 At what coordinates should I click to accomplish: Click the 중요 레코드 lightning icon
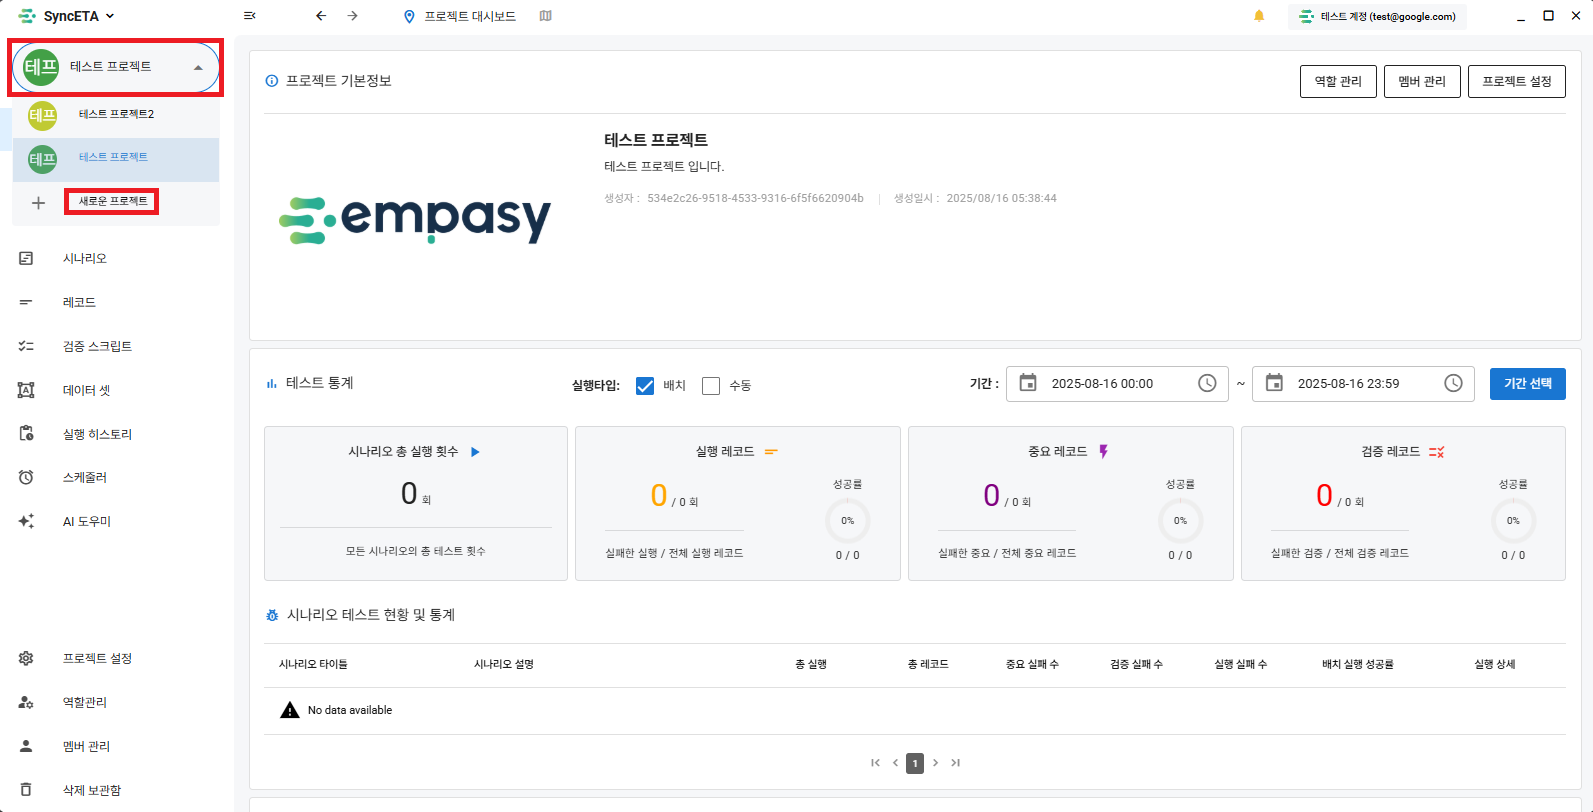[x=1104, y=452]
